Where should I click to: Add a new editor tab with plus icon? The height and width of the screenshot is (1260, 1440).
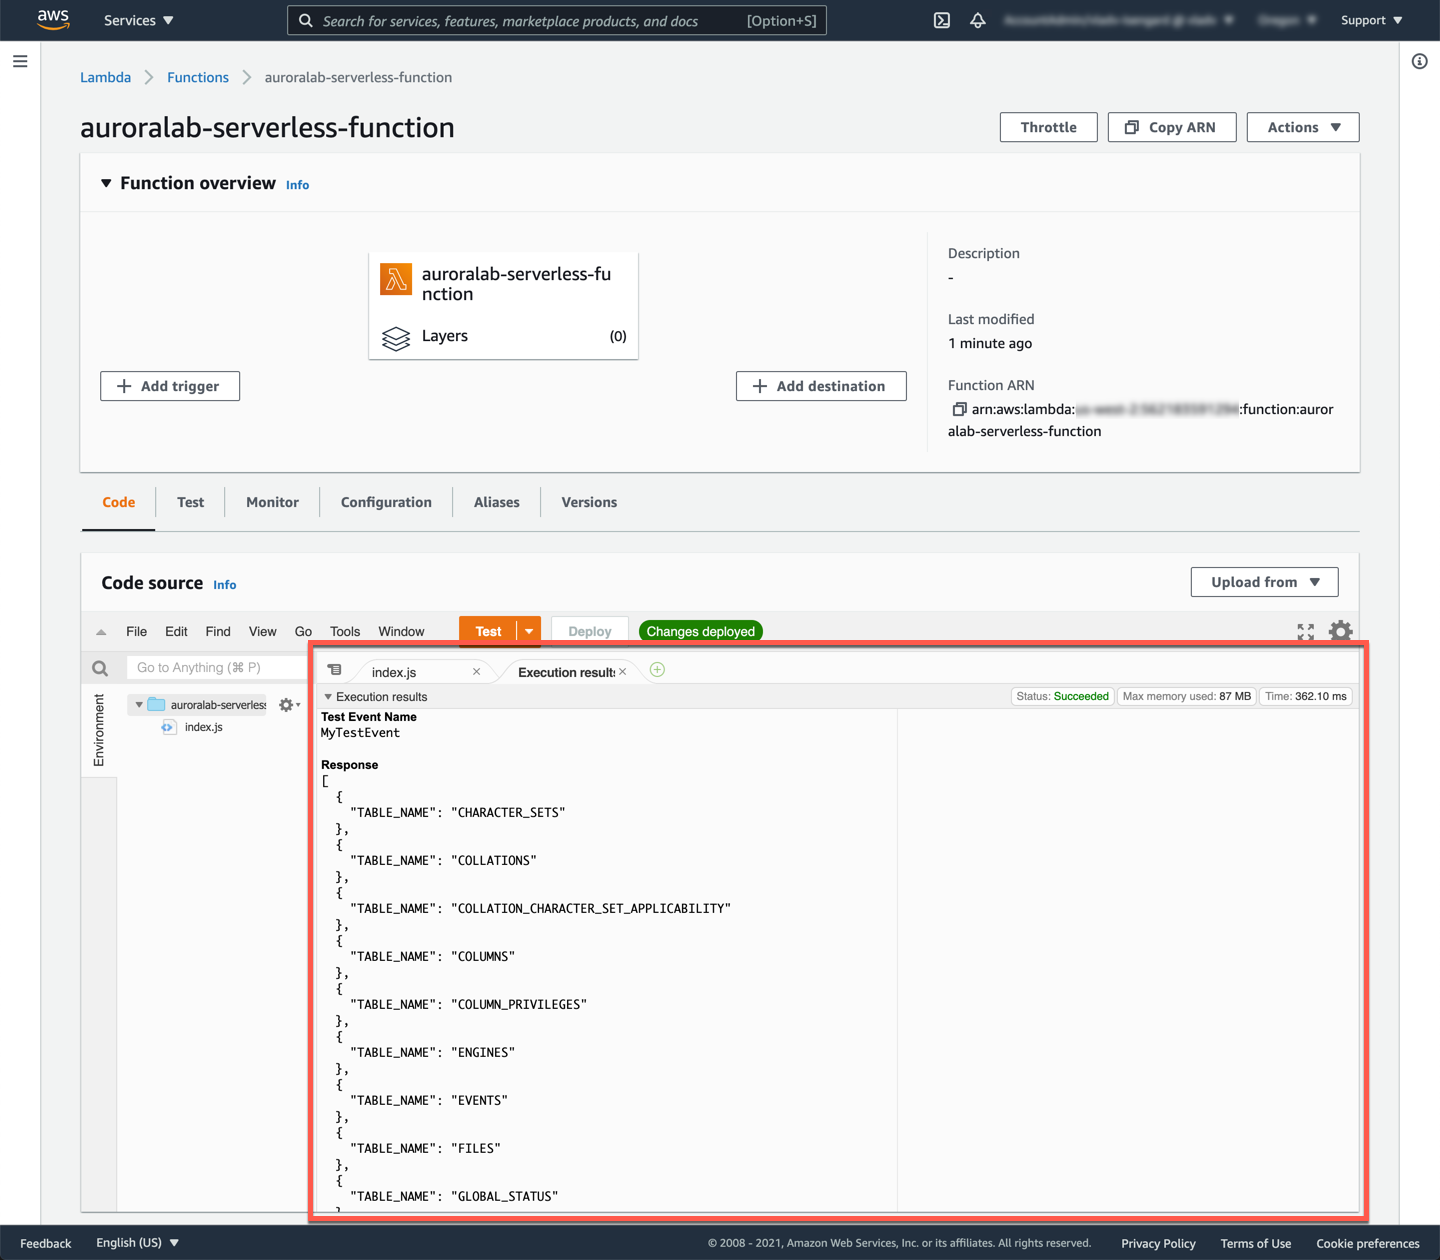(657, 670)
